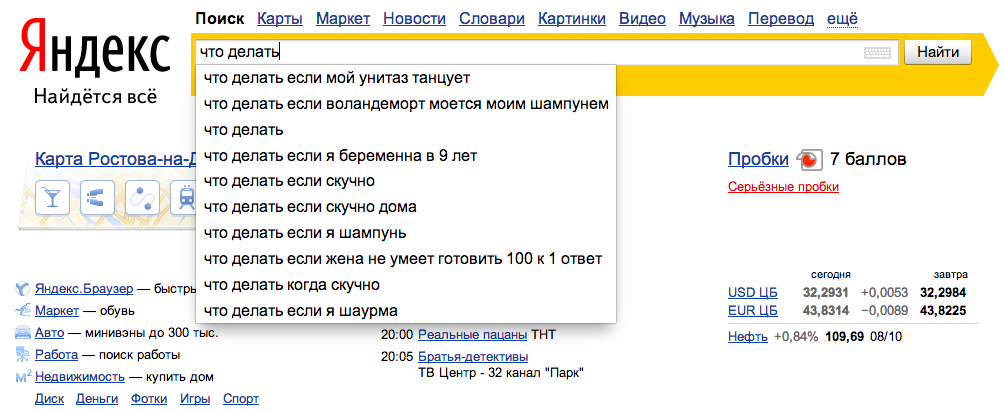Screen dimensions: 1005x412
Task: Open the EUR ЦБ exchange rate link
Action: (x=752, y=311)
